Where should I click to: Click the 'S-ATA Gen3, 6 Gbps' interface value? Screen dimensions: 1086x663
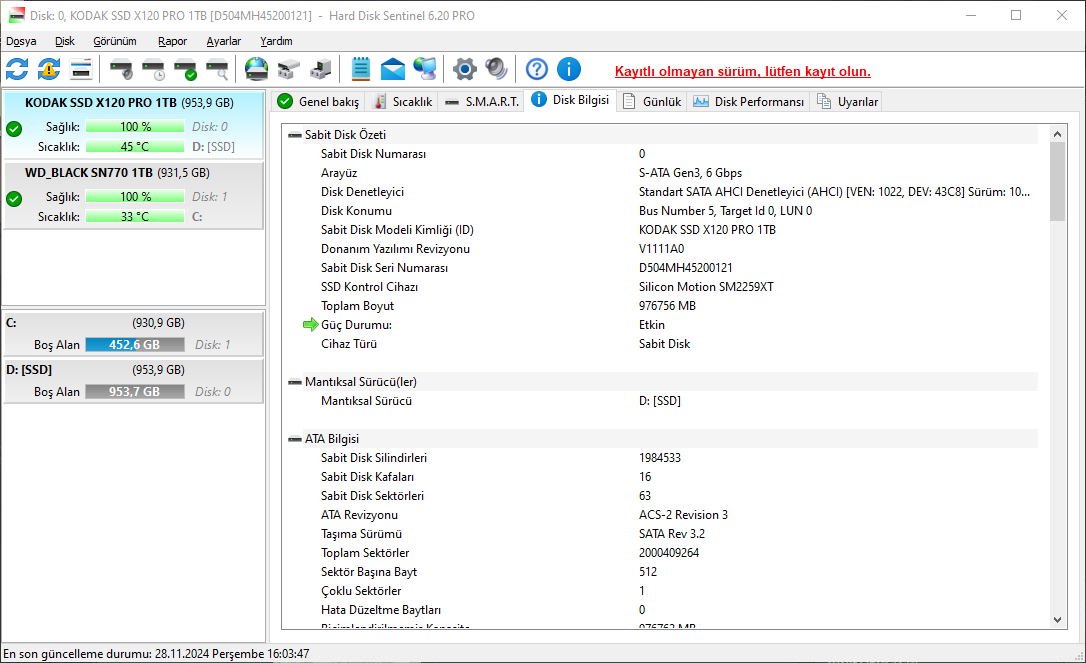[690, 173]
